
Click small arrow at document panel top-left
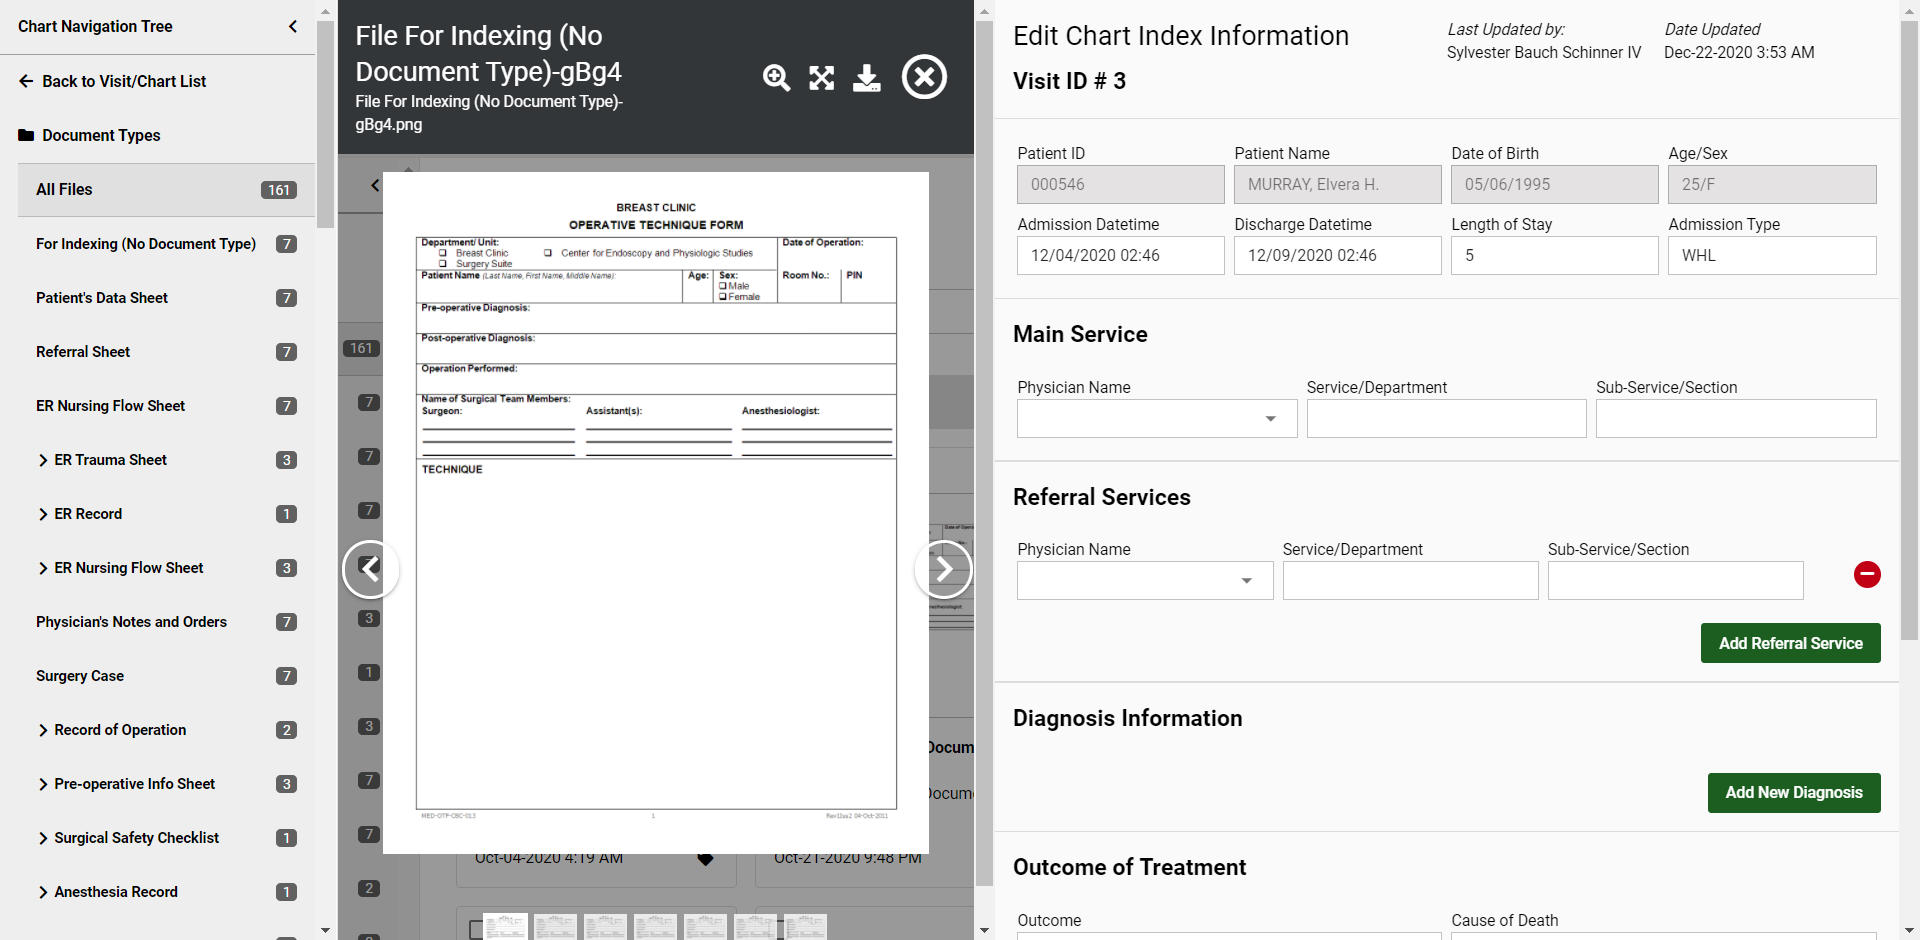(x=375, y=185)
